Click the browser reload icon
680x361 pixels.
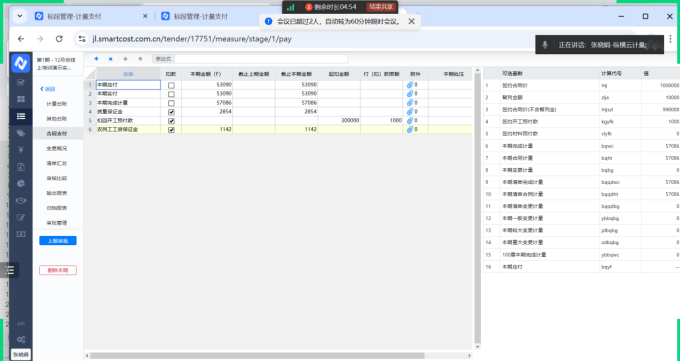59,39
